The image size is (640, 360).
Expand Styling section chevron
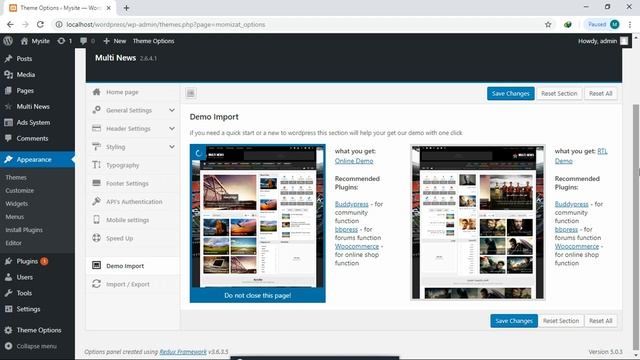pos(172,147)
